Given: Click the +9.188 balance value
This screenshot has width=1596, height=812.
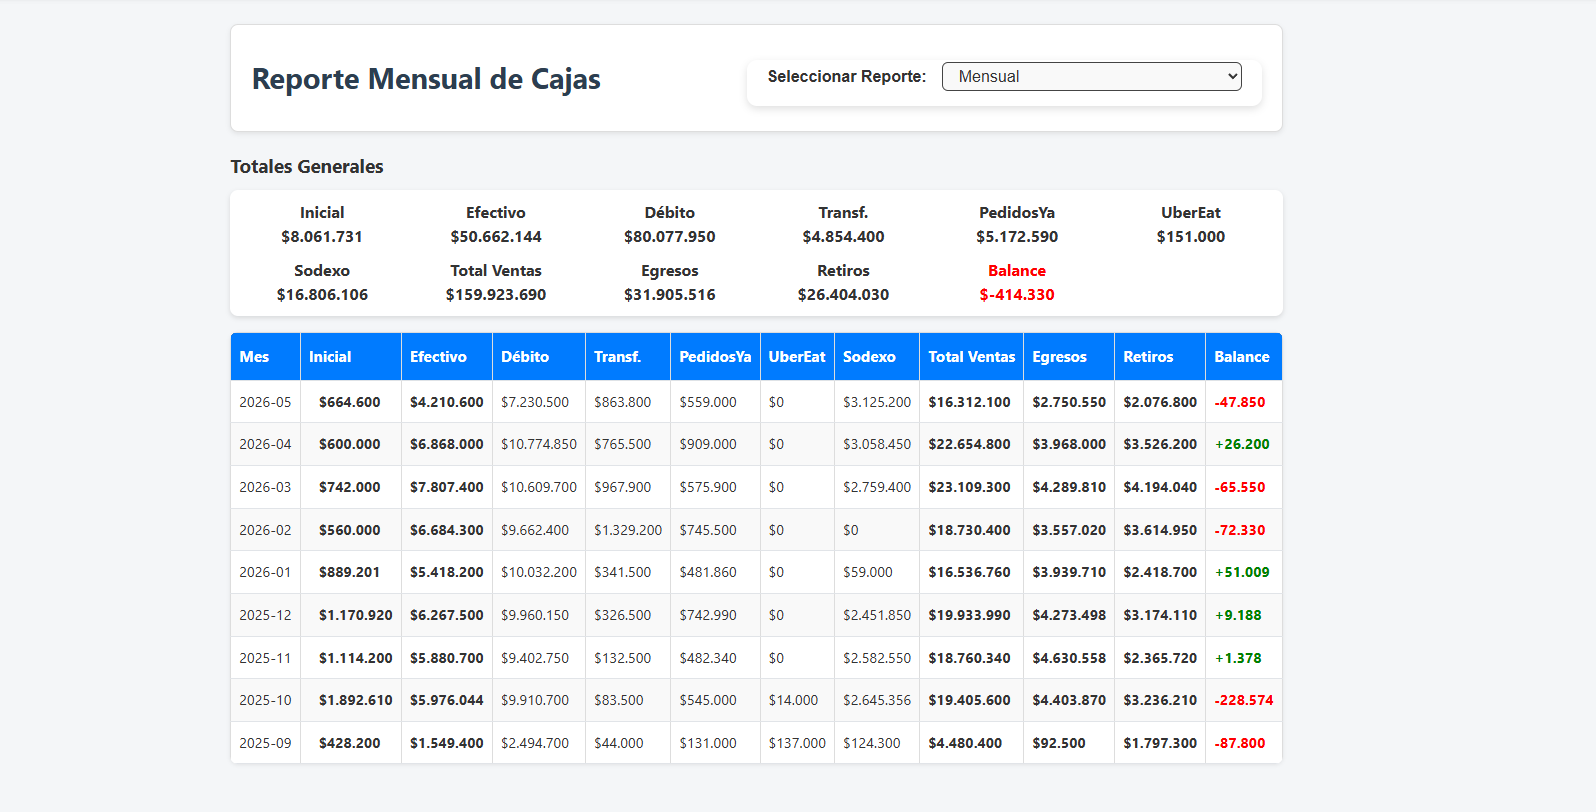Looking at the screenshot, I should click(x=1238, y=615).
